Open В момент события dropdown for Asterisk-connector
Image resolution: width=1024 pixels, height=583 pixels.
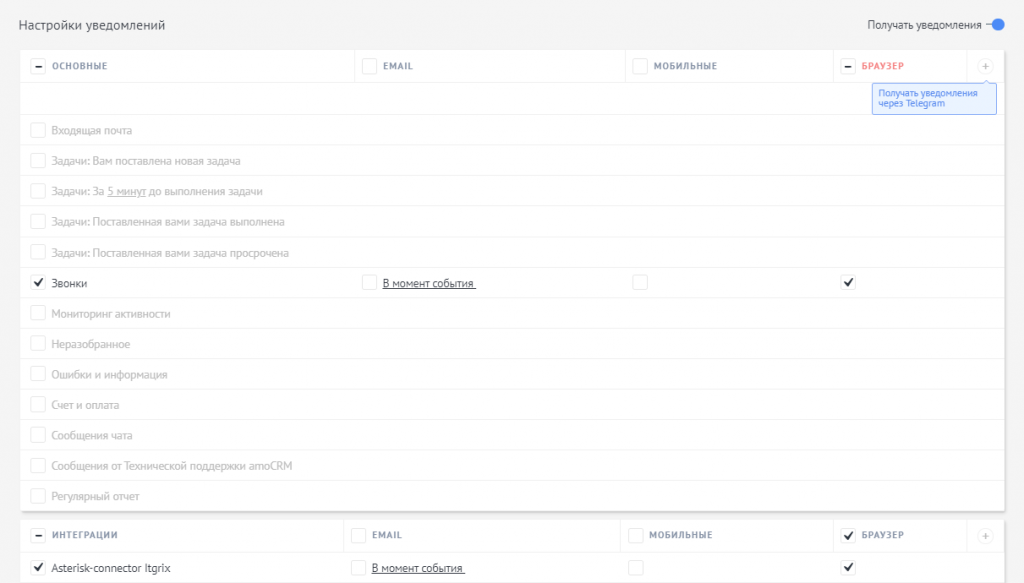pyautogui.click(x=418, y=568)
